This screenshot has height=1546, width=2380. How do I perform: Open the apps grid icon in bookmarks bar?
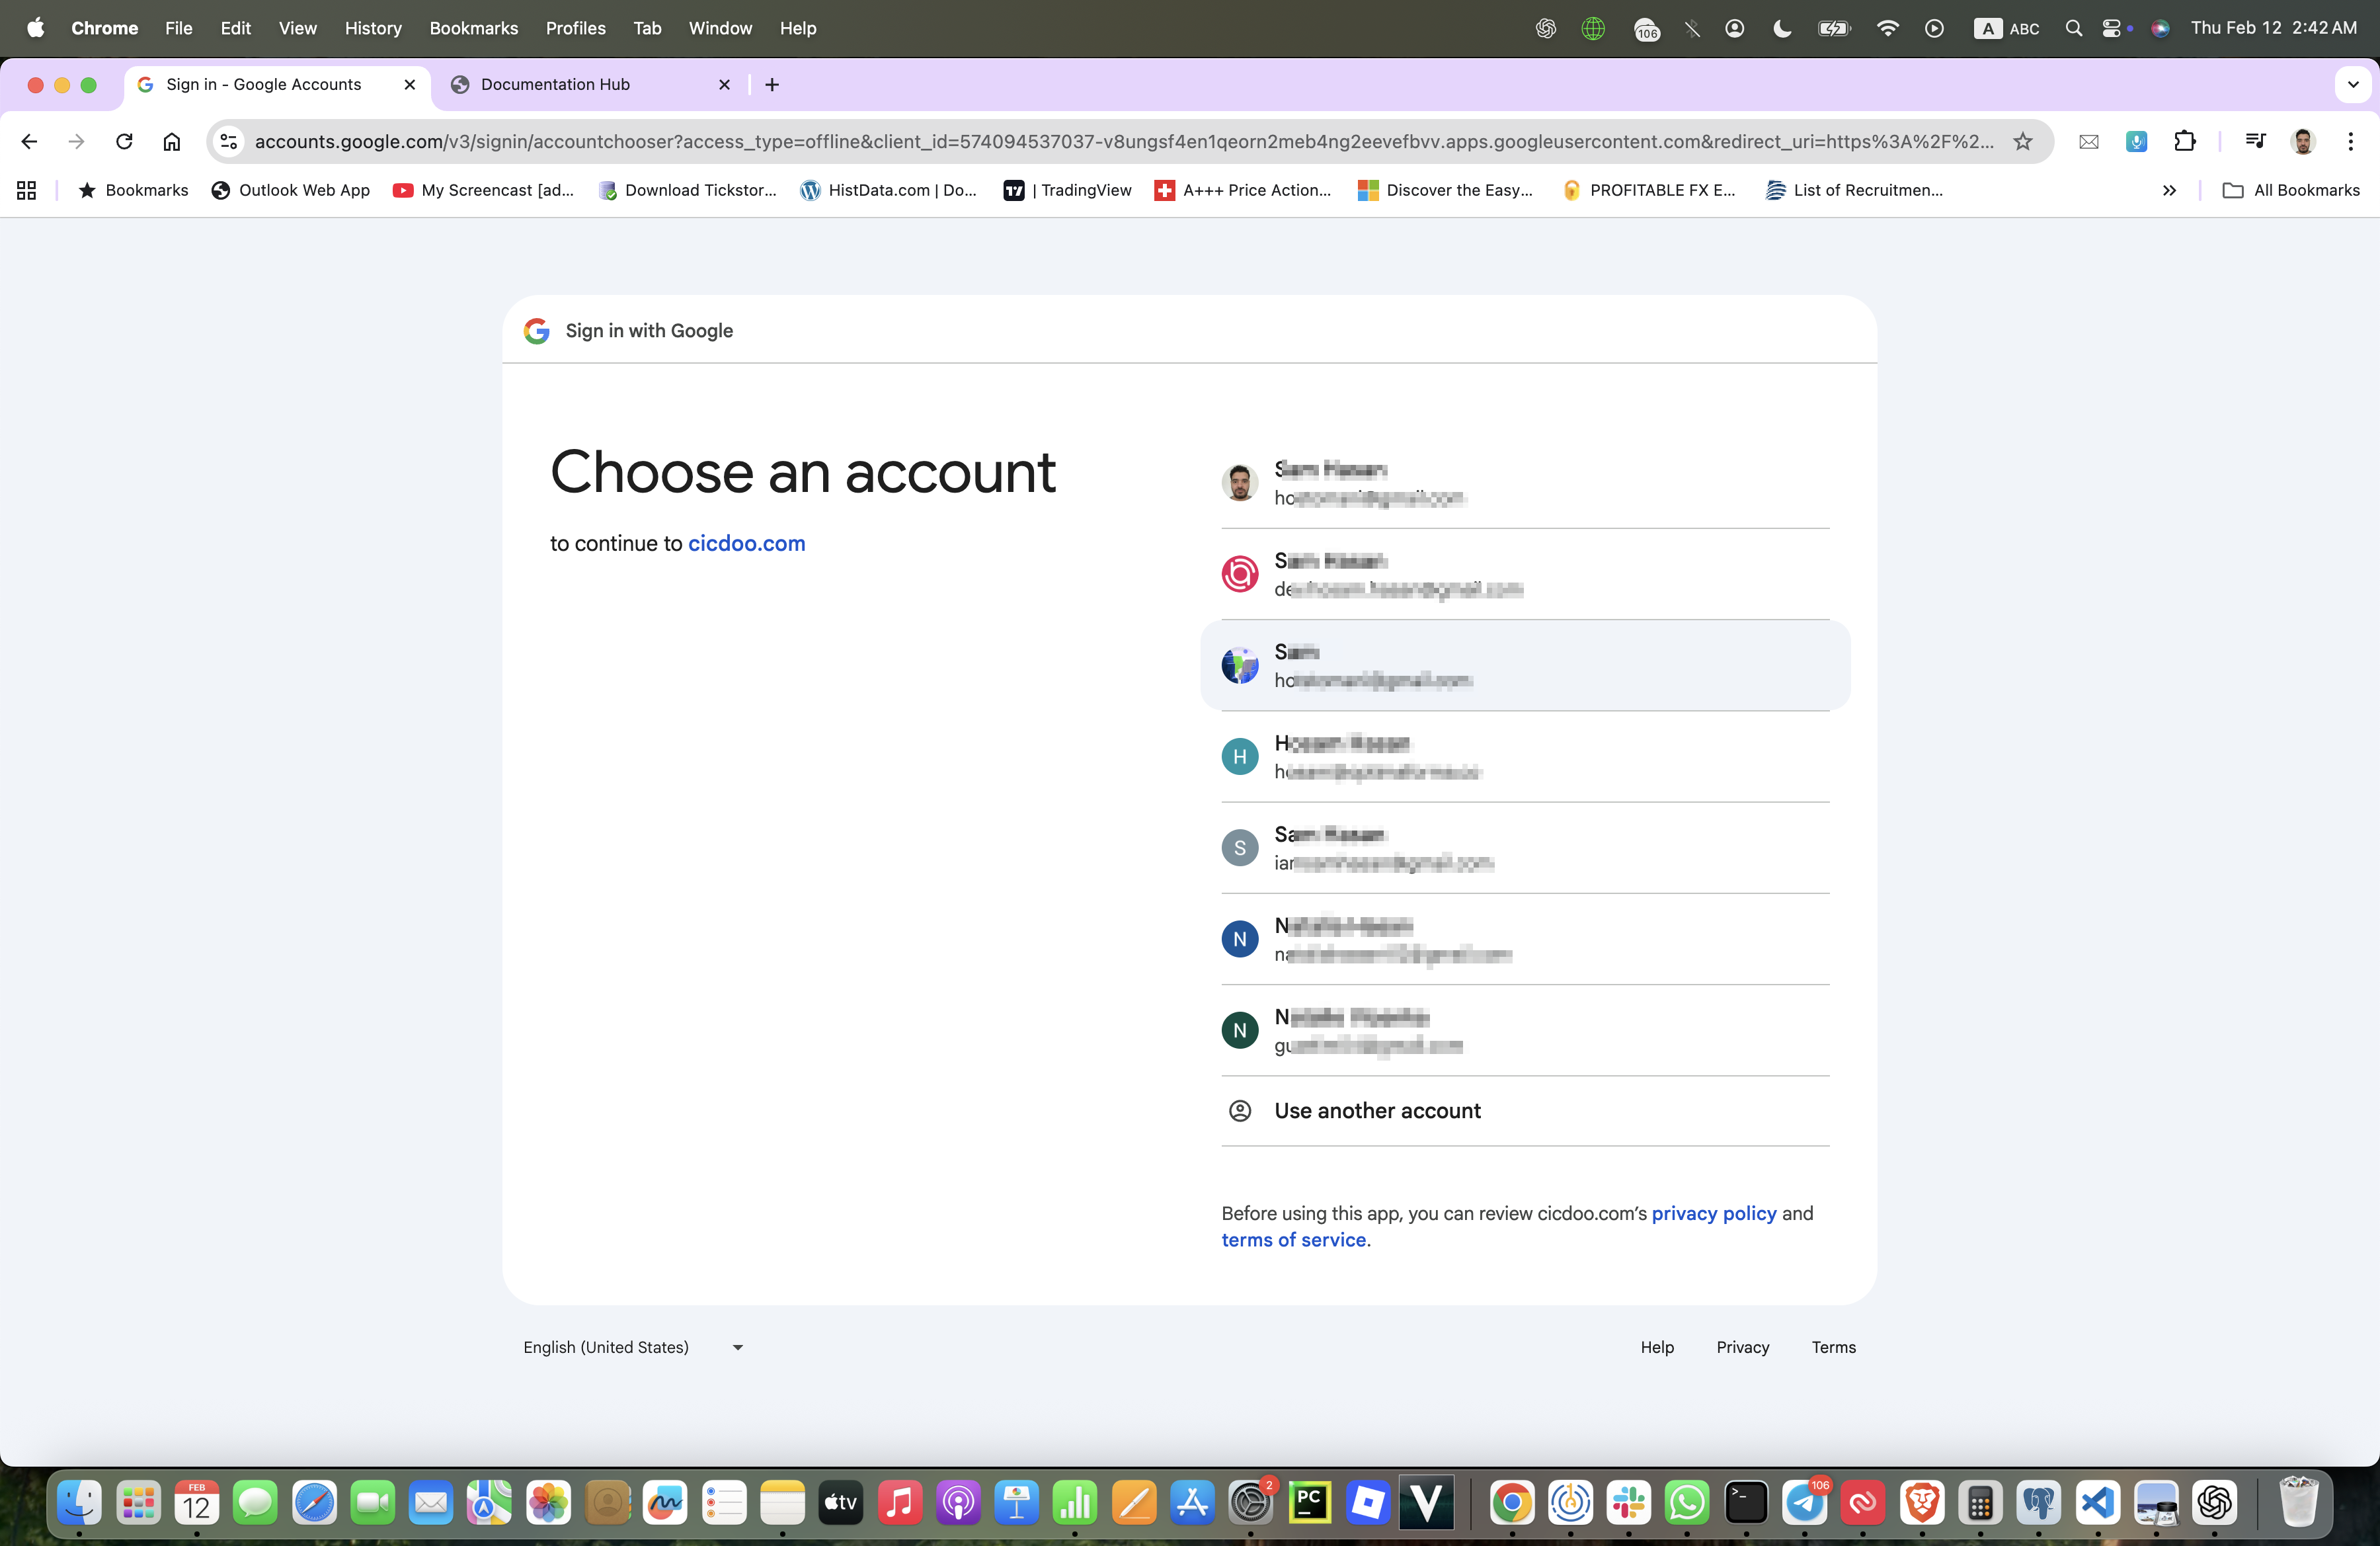click(27, 190)
